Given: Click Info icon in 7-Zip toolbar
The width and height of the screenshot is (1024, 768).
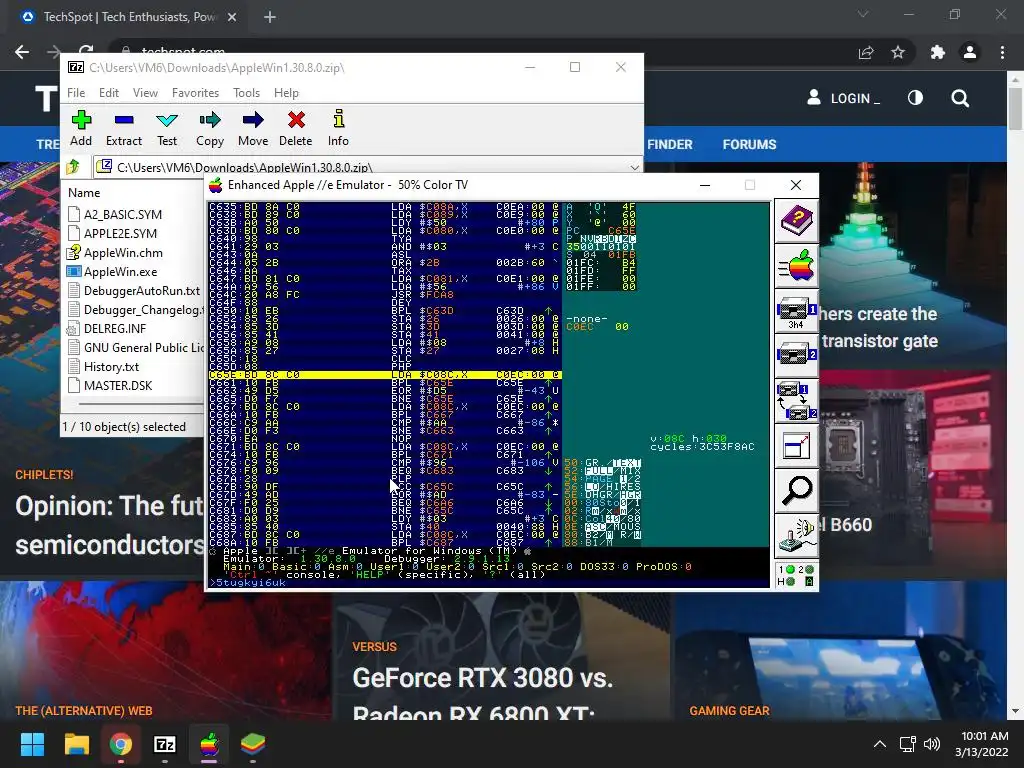Looking at the screenshot, I should click(x=338, y=129).
